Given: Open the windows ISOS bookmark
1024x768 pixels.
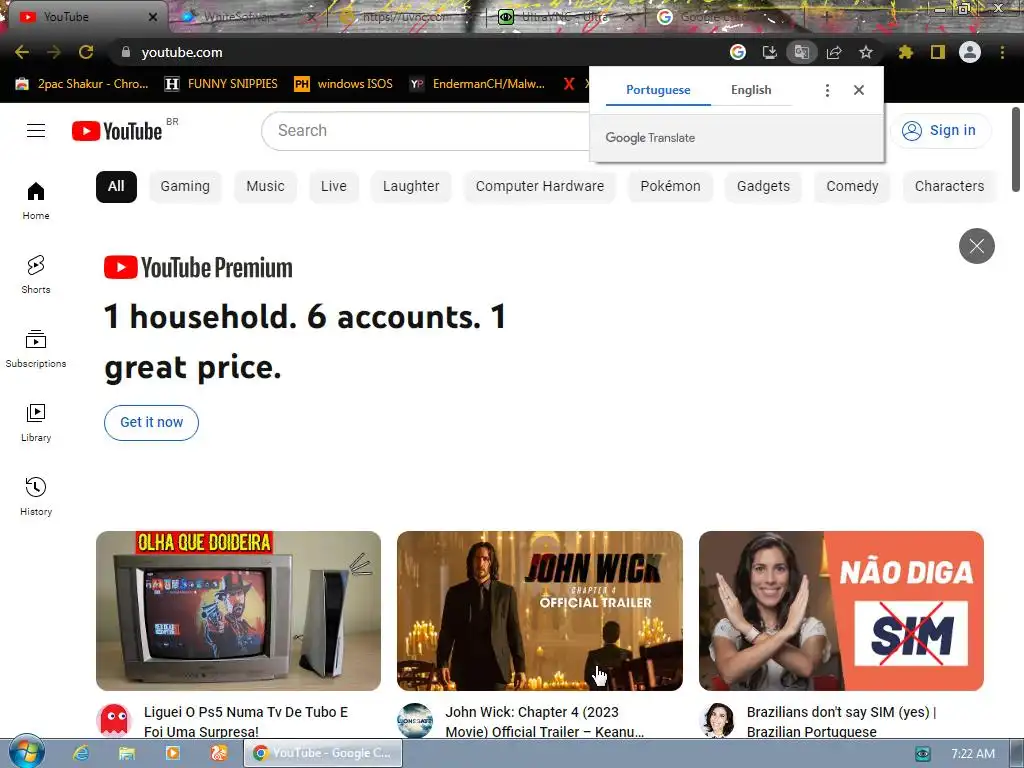Looking at the screenshot, I should coord(344,84).
